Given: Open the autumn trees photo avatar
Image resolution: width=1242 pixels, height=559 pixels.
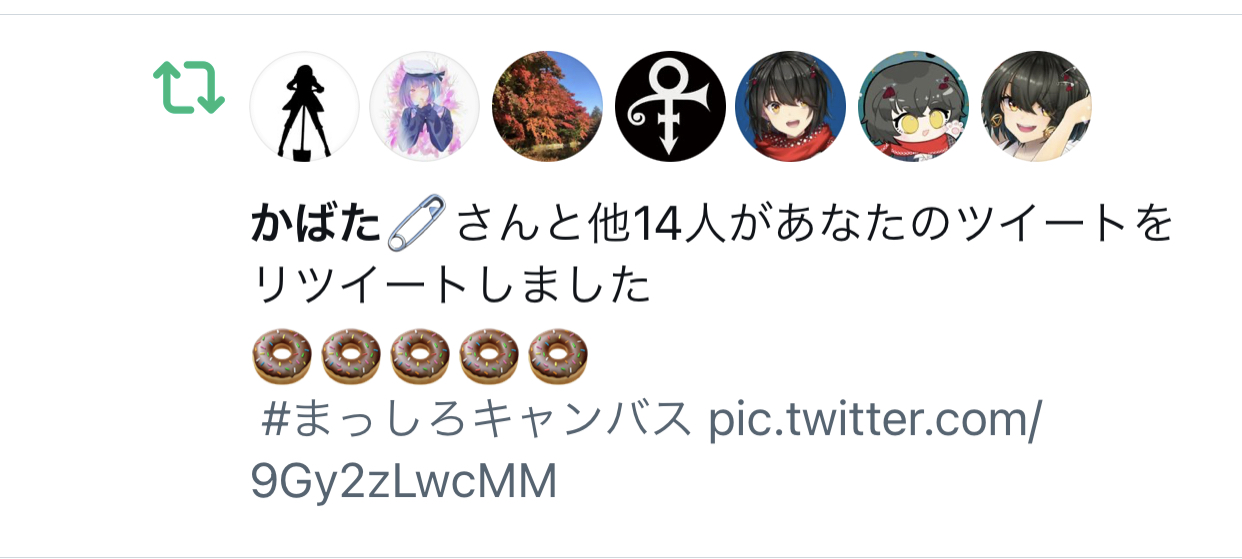Looking at the screenshot, I should click(548, 106).
